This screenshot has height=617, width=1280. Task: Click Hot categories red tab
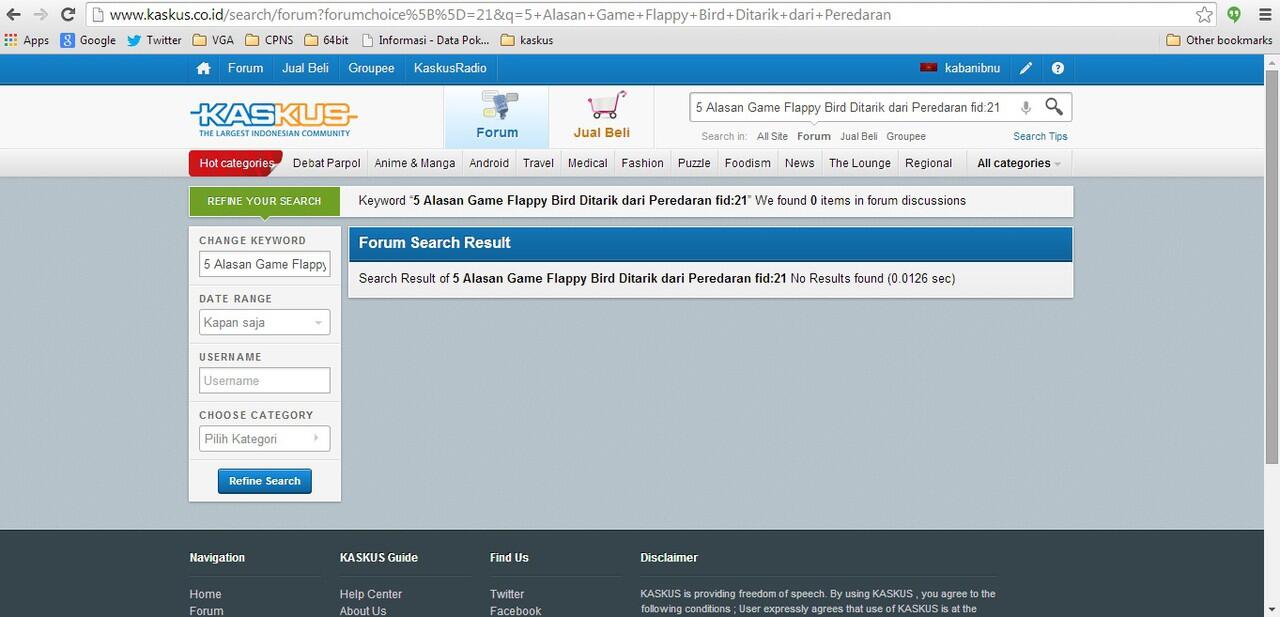click(236, 163)
